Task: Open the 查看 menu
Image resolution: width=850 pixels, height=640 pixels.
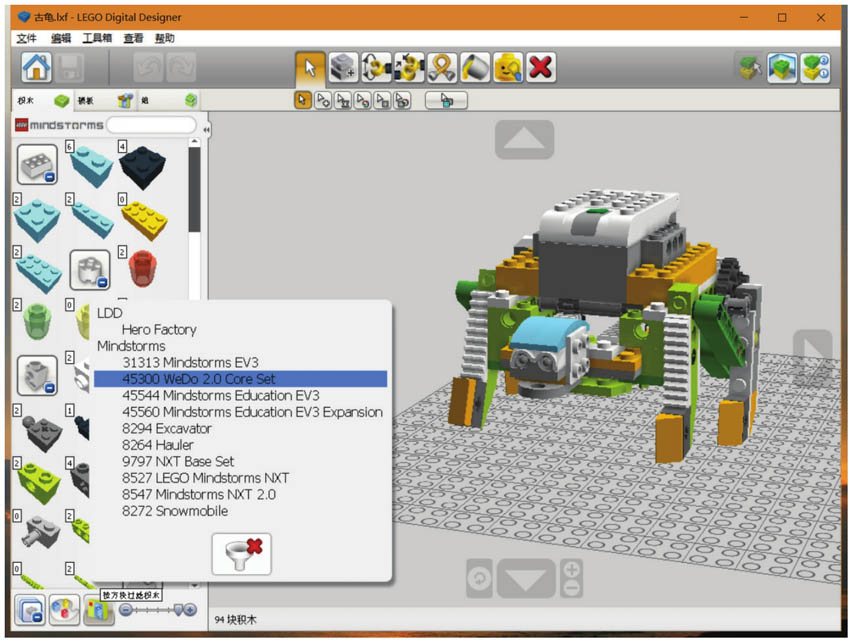Action: click(x=133, y=38)
